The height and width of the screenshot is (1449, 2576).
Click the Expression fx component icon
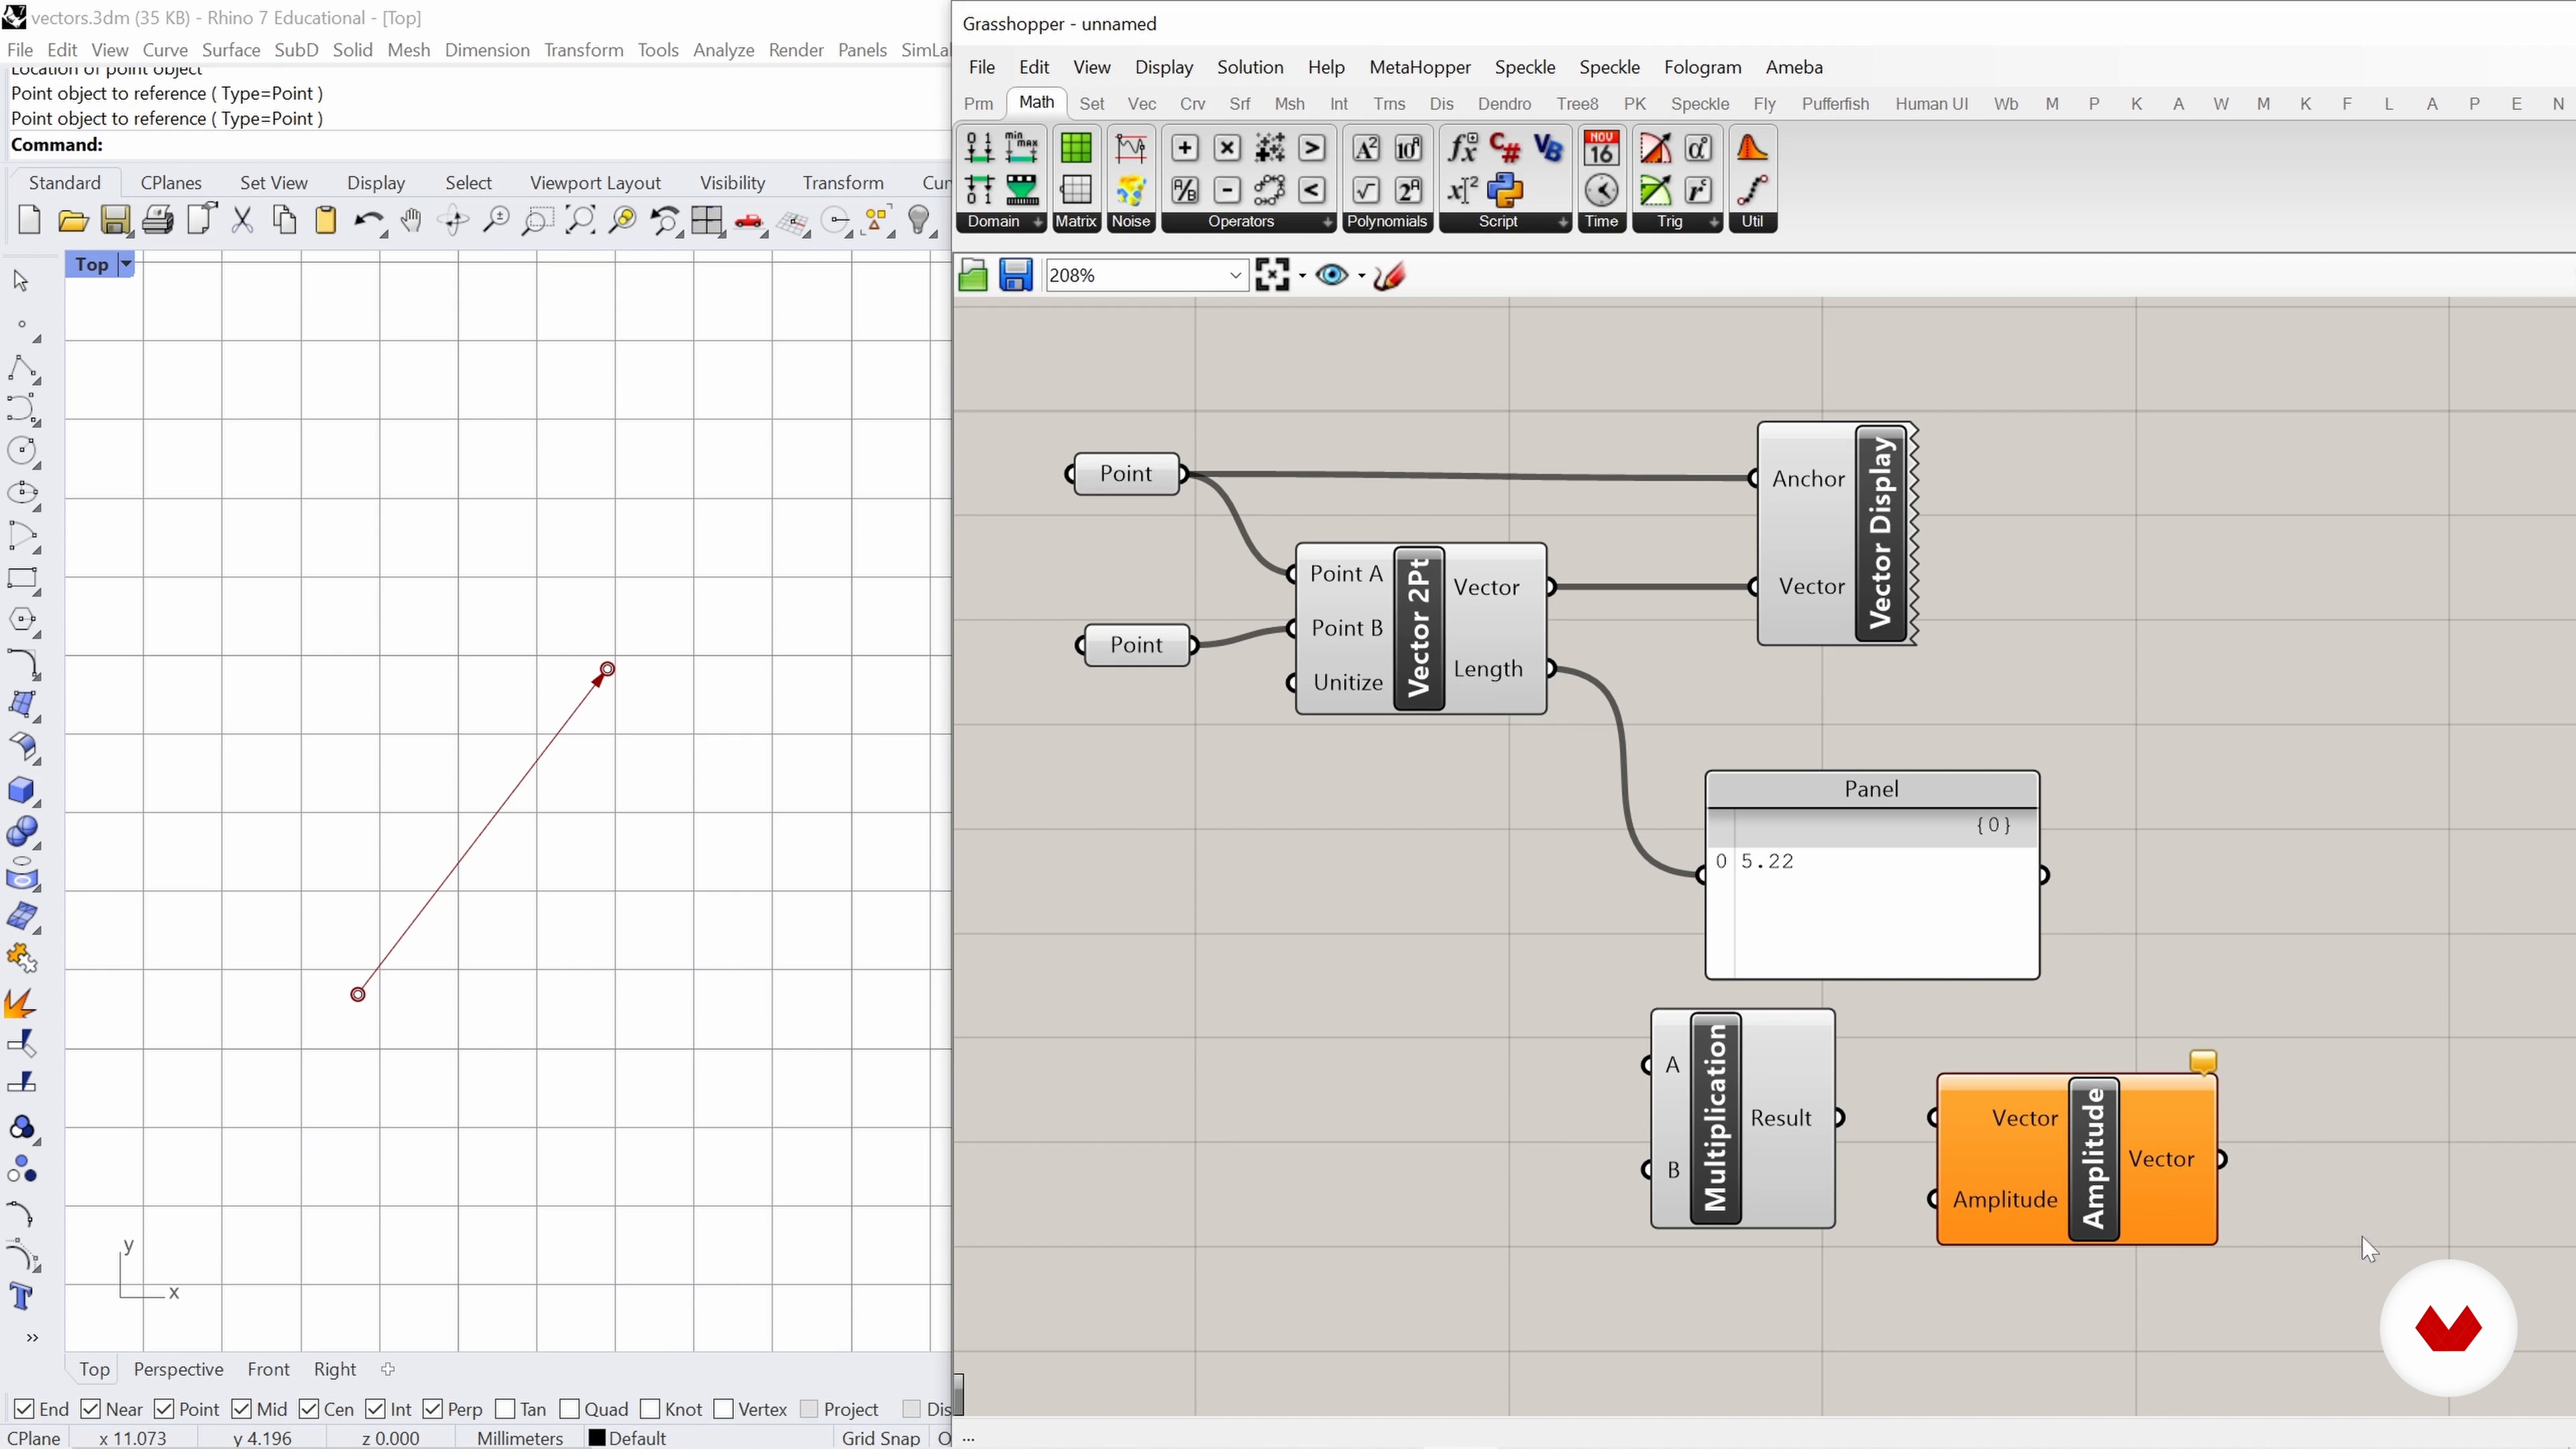pyautogui.click(x=1463, y=149)
